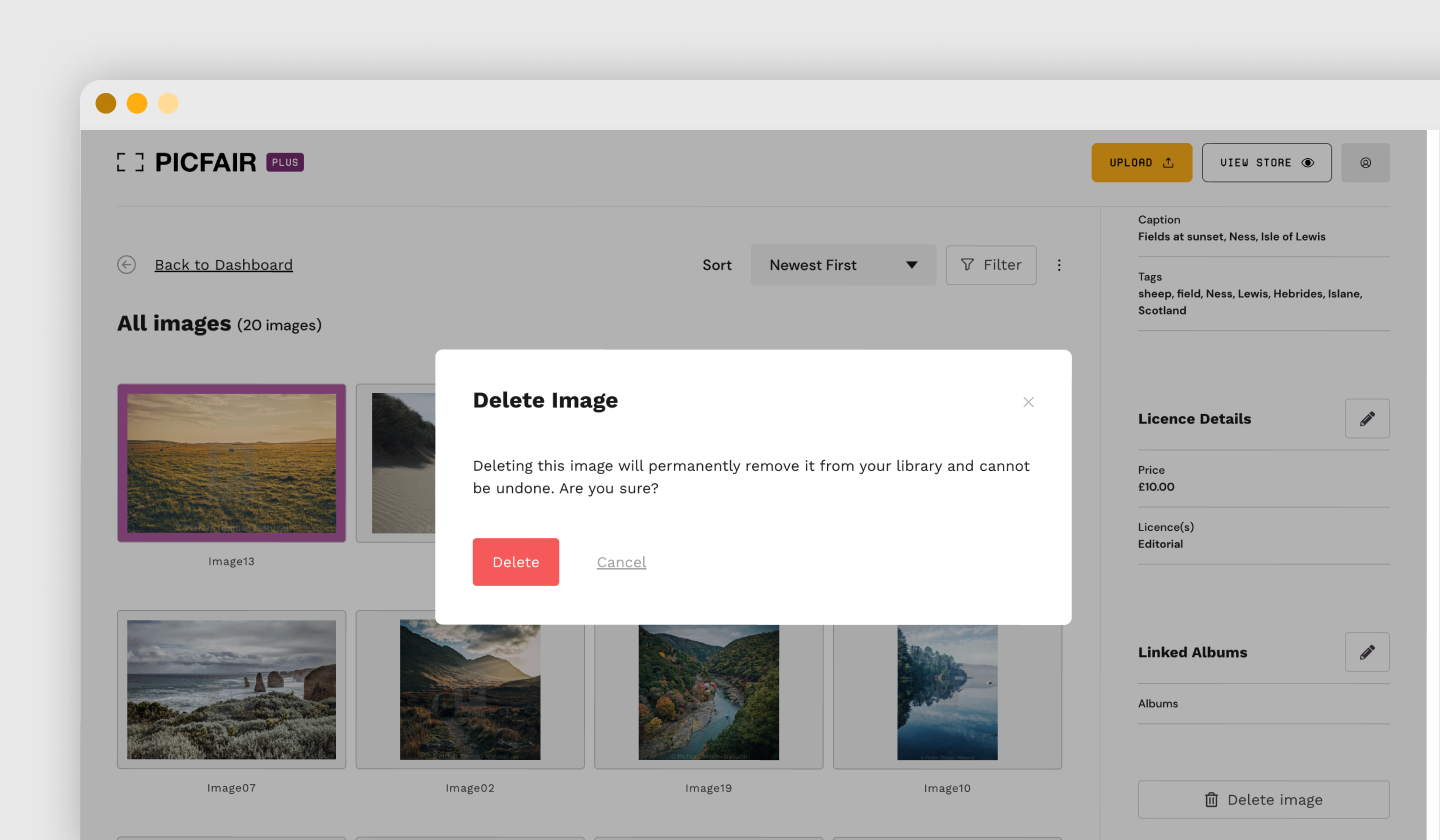Click the Sort label
Viewport: 1440px width, 840px height.
click(717, 265)
